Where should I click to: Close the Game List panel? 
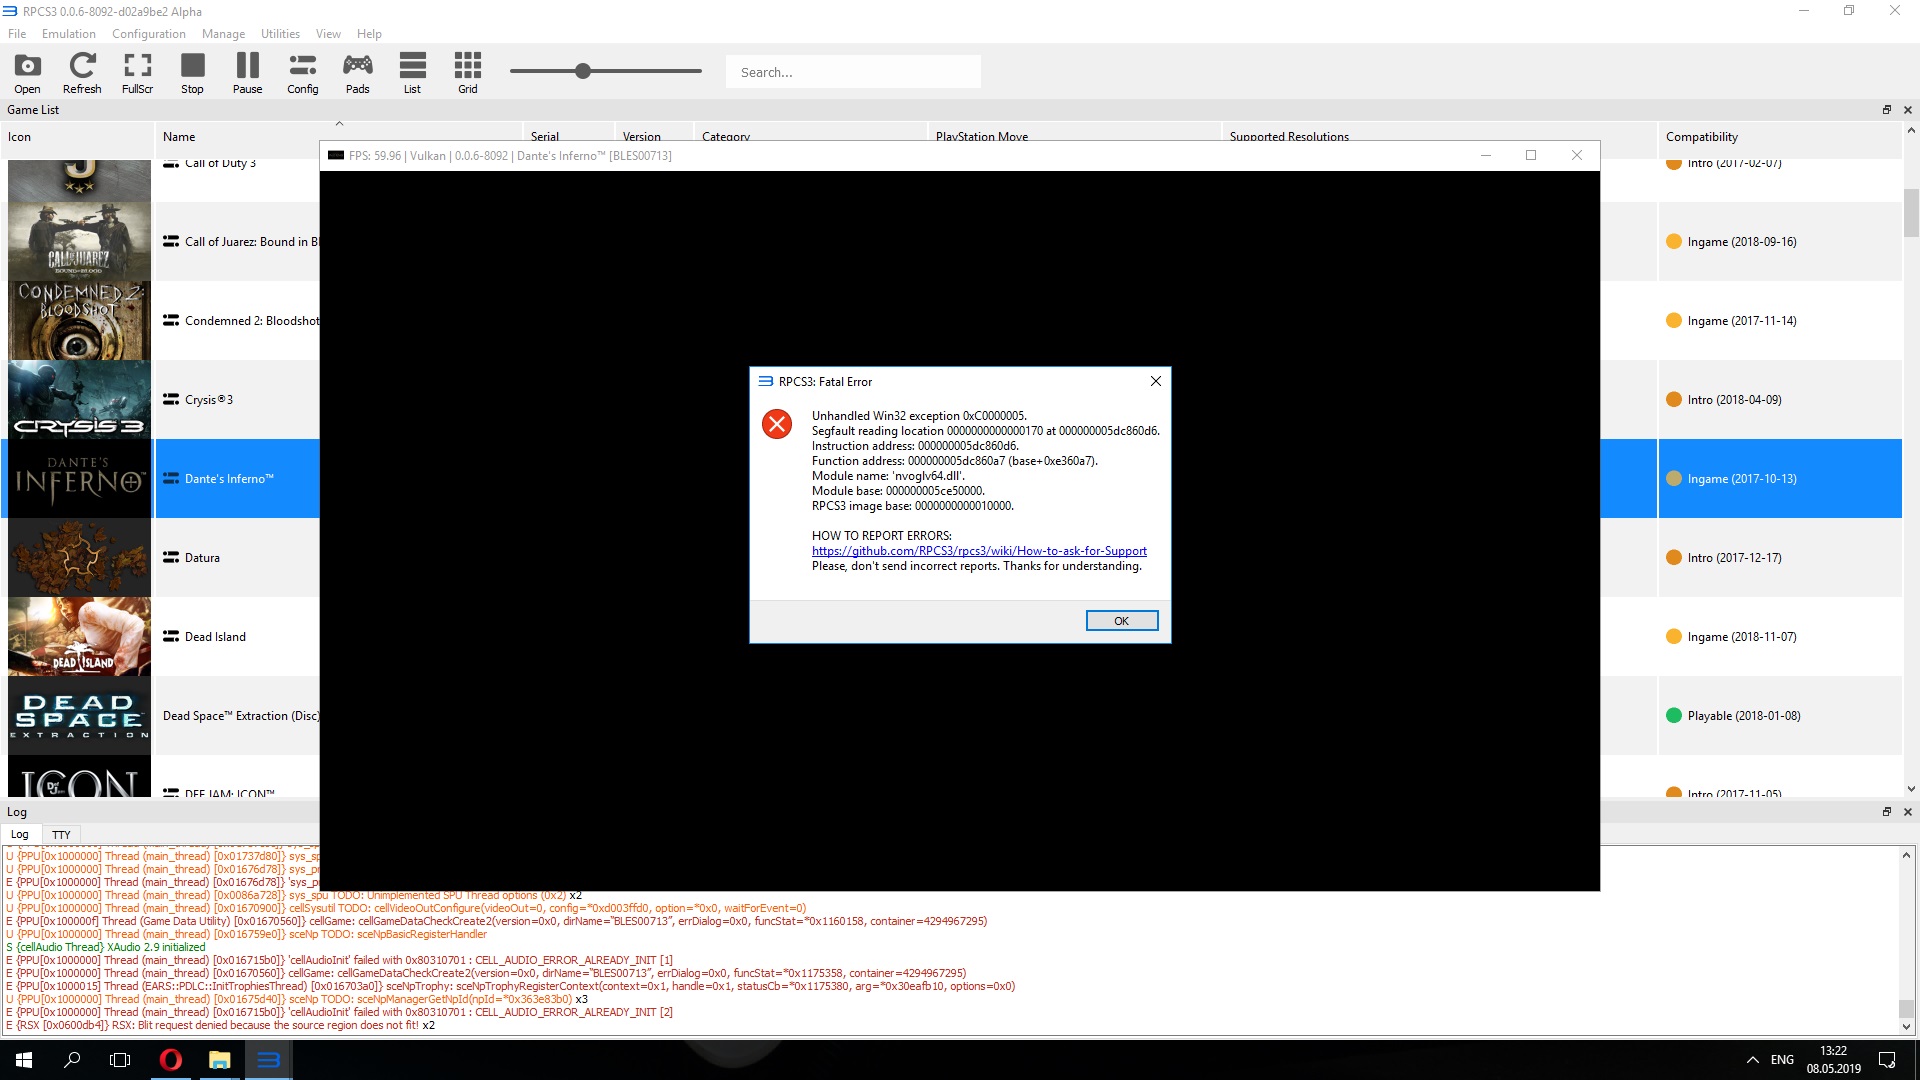pyautogui.click(x=1907, y=110)
